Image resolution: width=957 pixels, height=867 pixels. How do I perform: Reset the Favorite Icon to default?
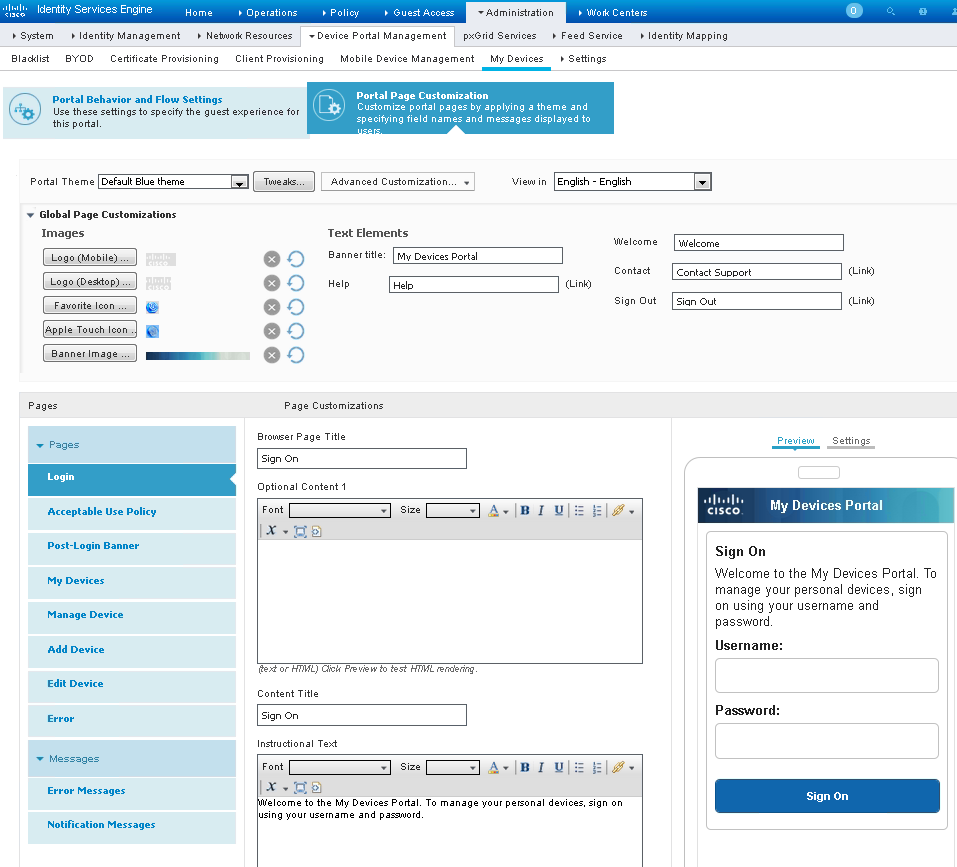[296, 307]
